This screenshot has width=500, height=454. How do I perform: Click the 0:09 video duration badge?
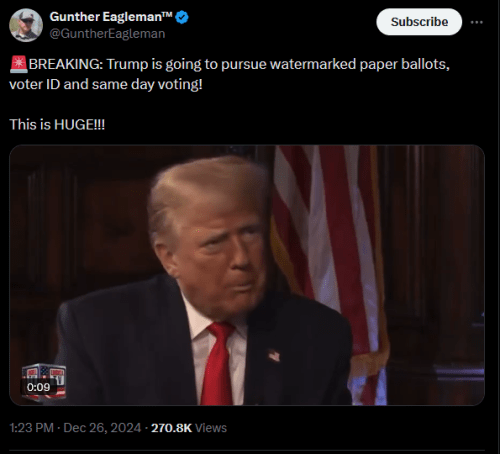[x=38, y=387]
